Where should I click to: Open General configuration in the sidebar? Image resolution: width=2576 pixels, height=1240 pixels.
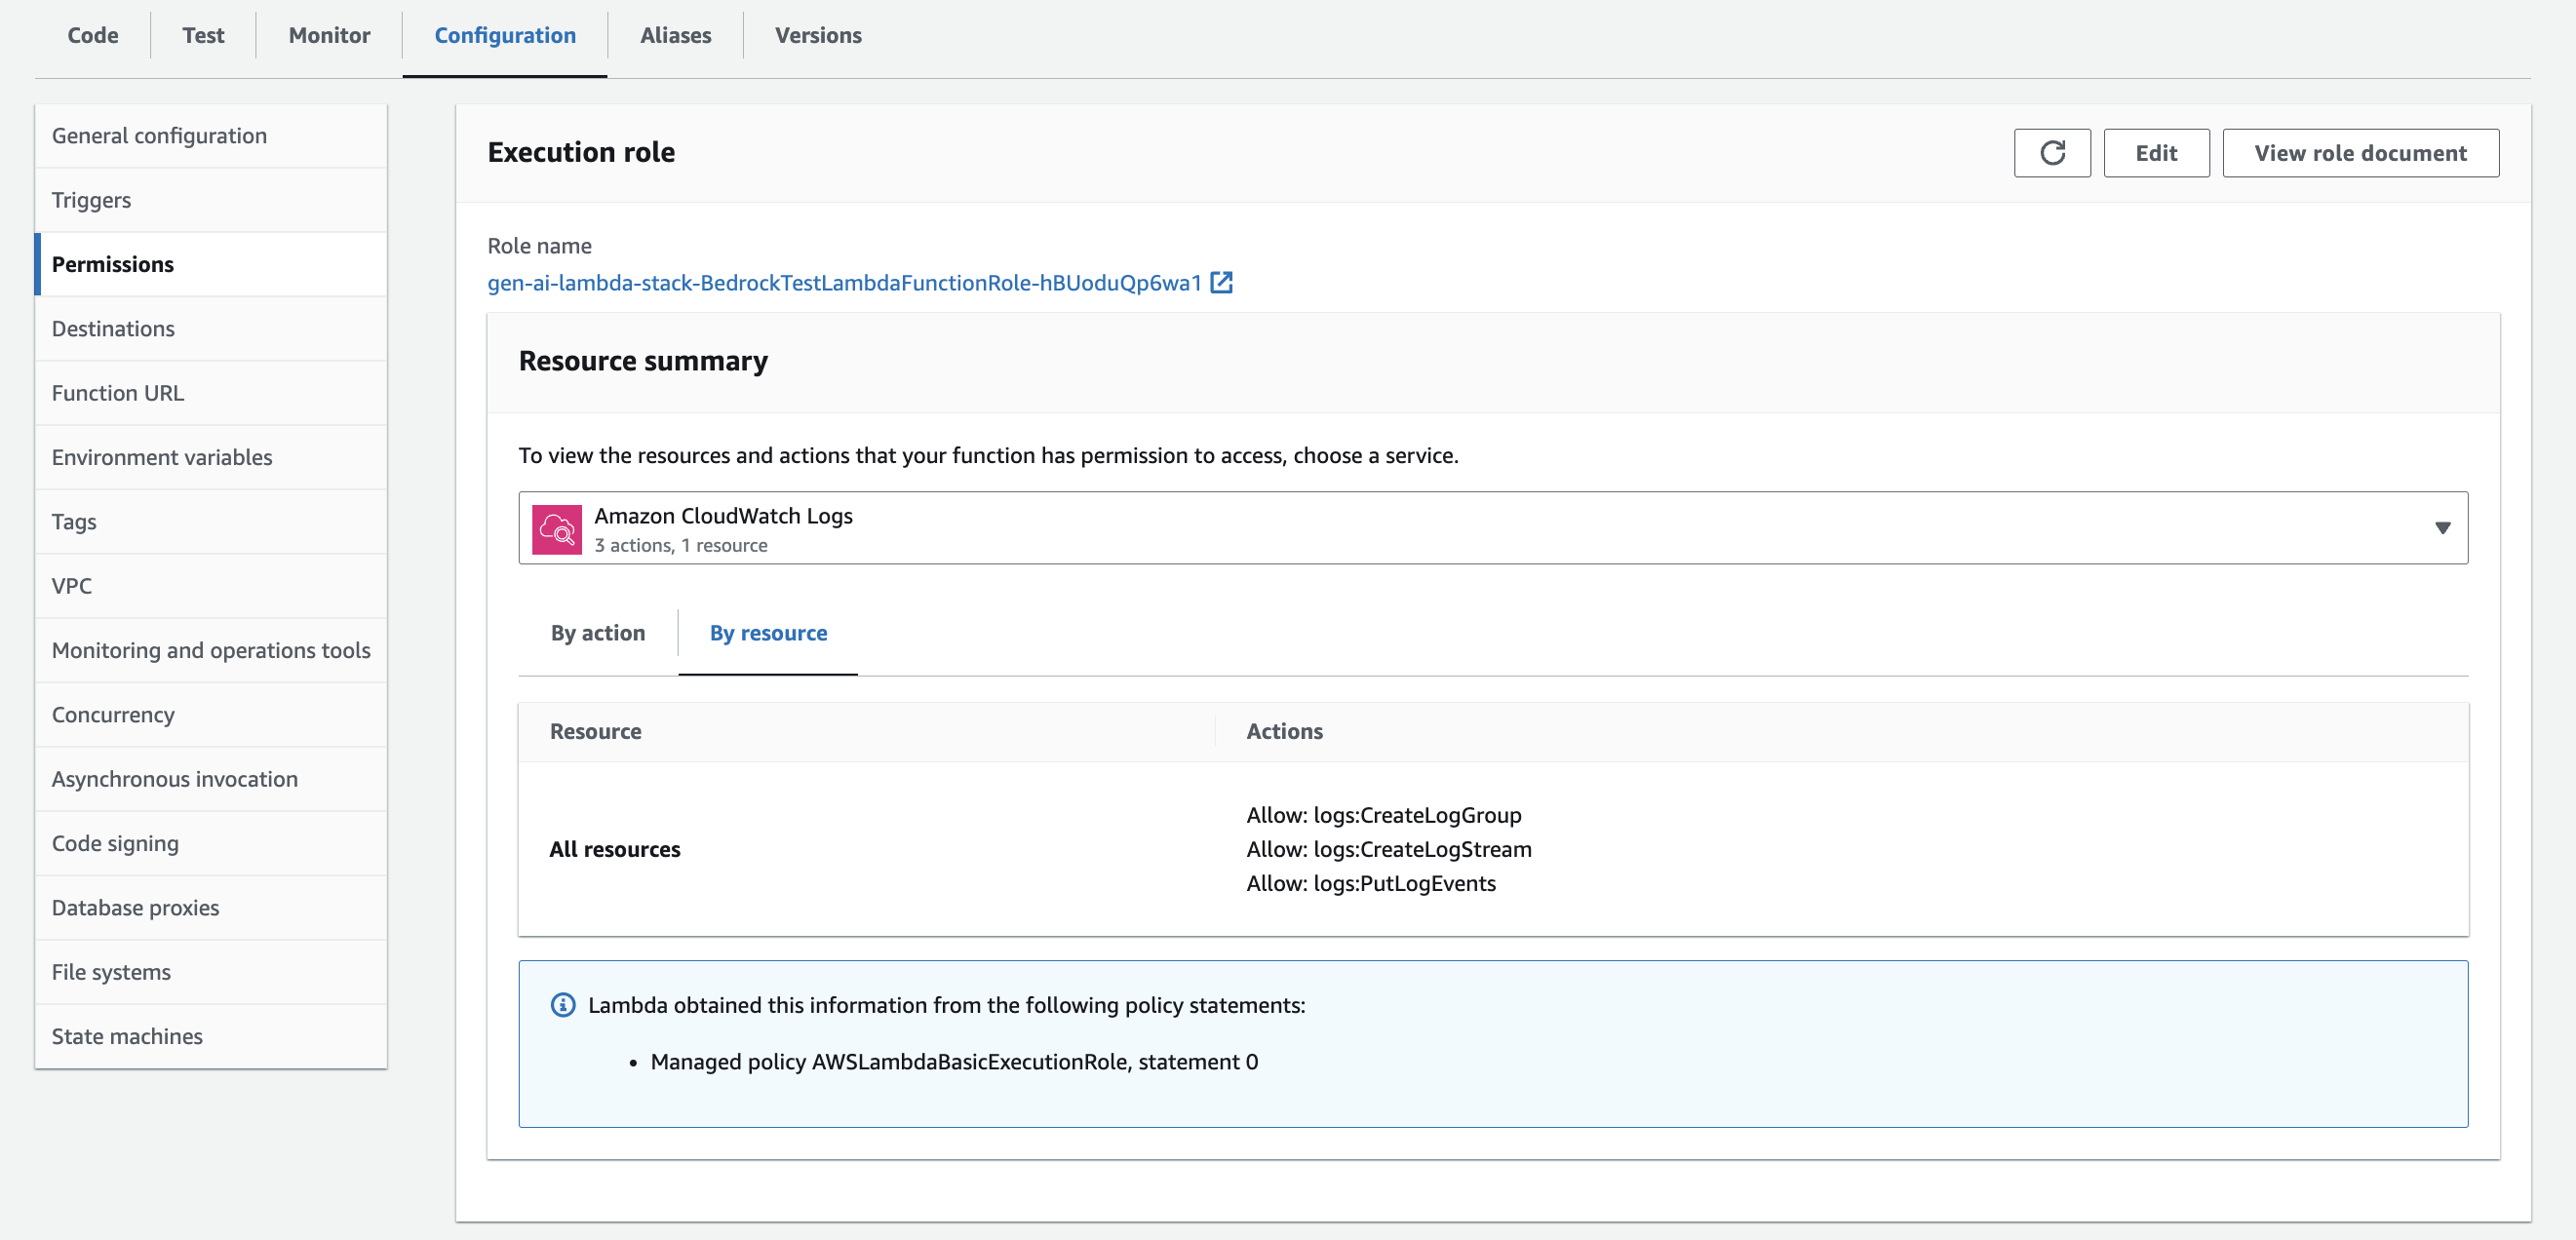[x=159, y=136]
